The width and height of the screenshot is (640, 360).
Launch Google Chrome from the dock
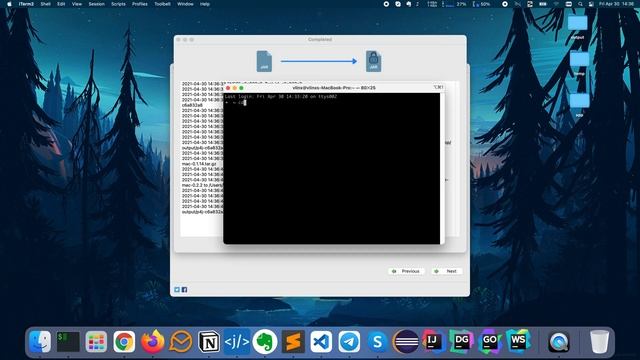[124, 341]
